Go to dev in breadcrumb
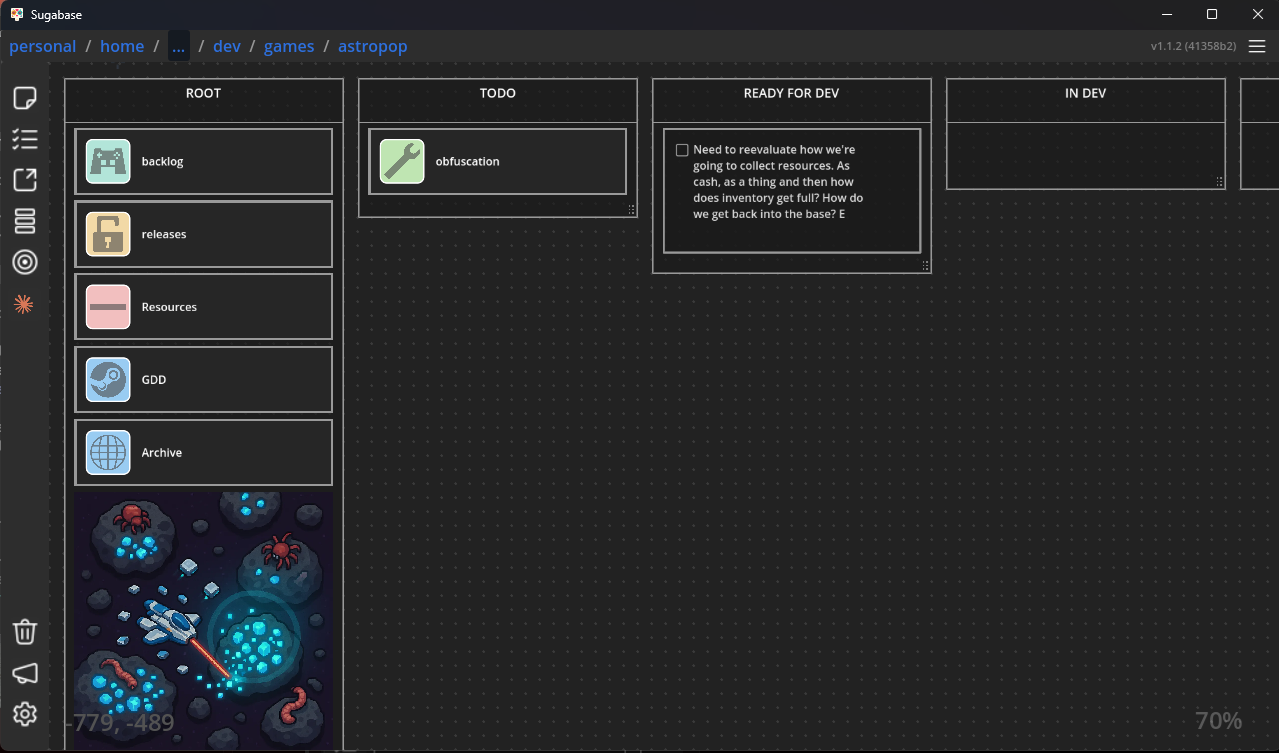The image size is (1279, 753). pyautogui.click(x=227, y=46)
